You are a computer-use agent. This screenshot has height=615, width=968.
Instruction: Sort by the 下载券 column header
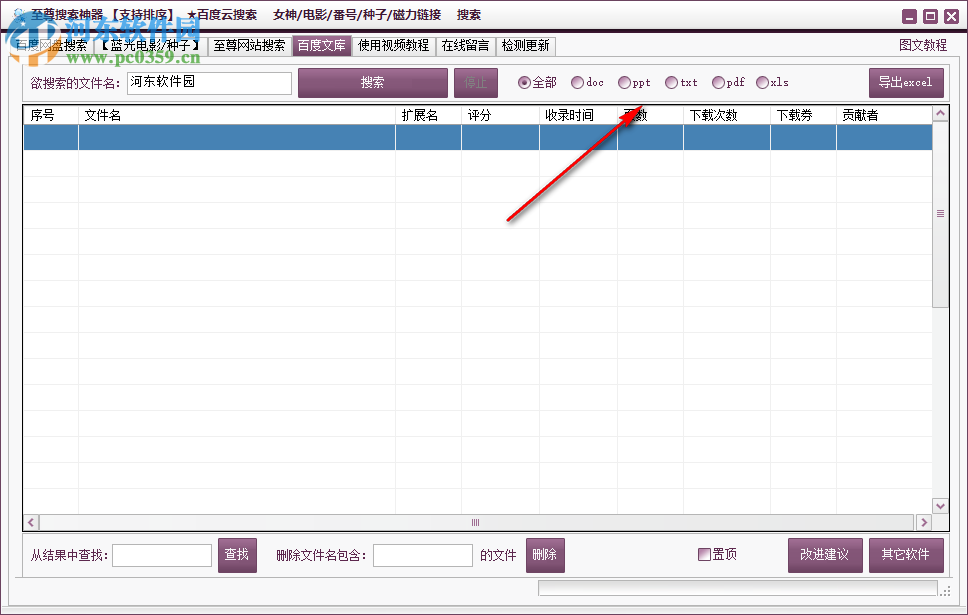point(804,115)
